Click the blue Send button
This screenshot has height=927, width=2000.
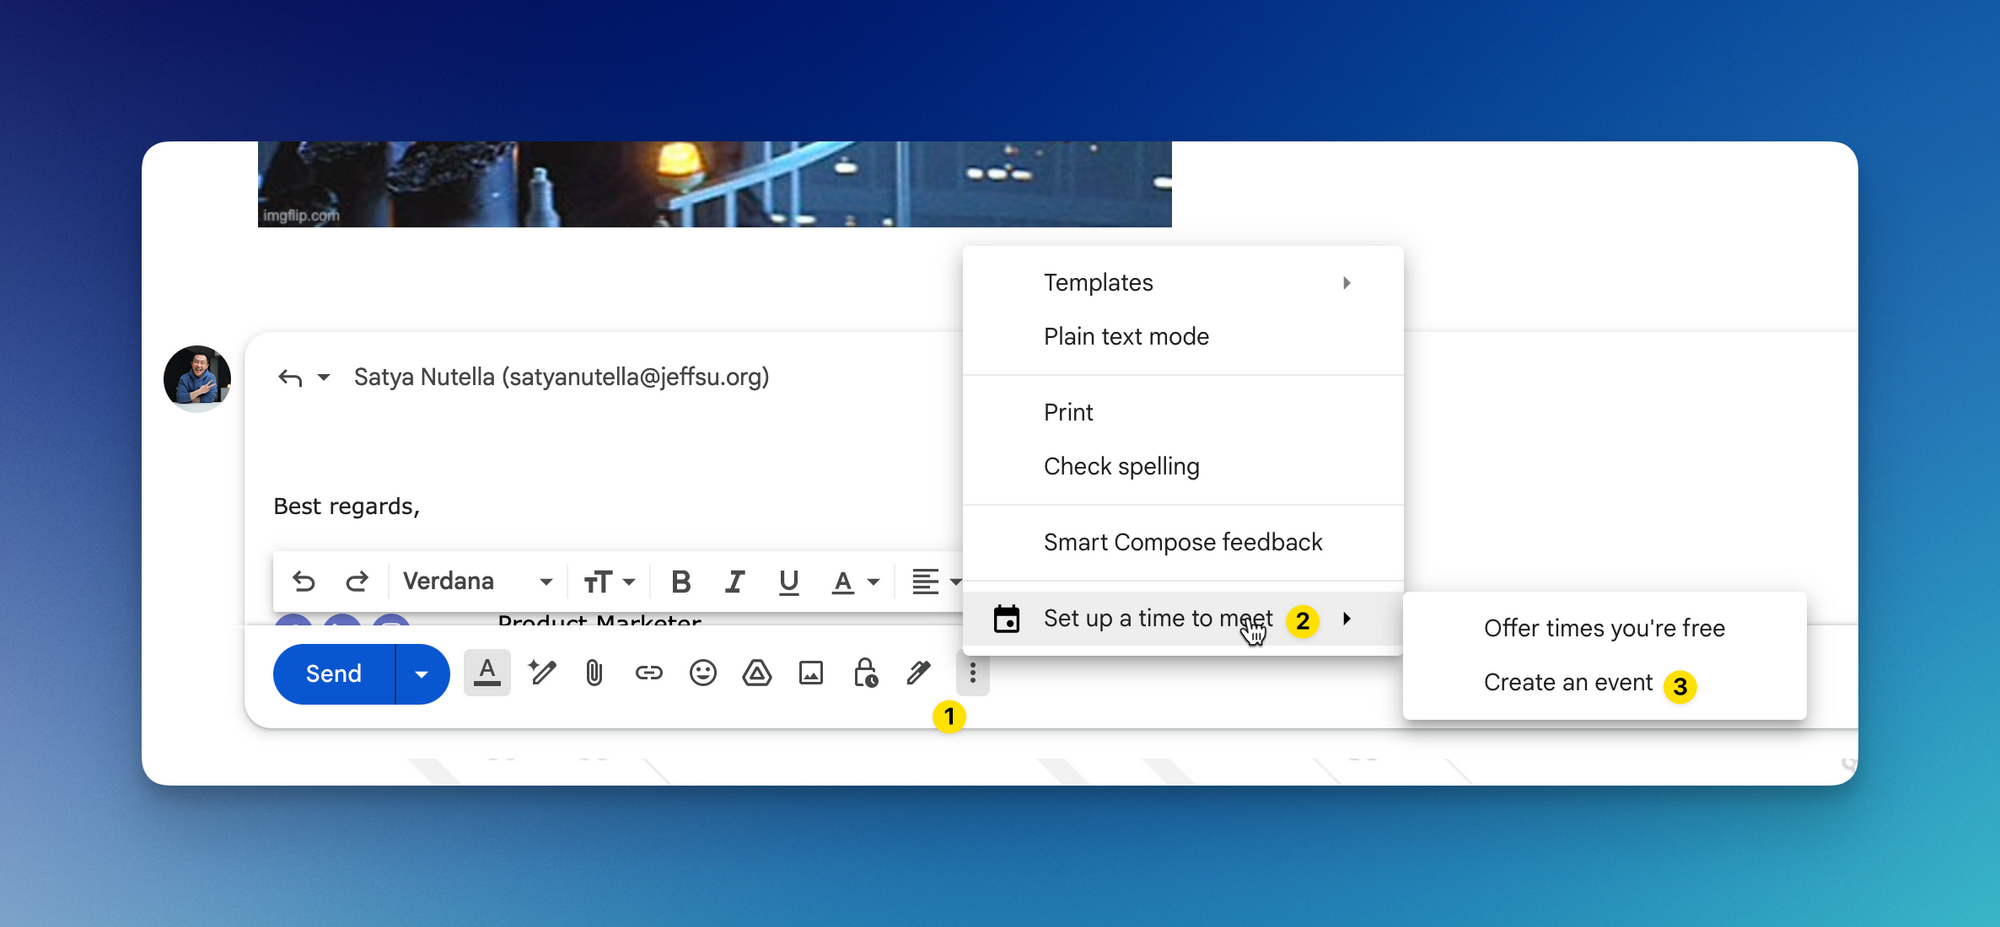(x=334, y=675)
